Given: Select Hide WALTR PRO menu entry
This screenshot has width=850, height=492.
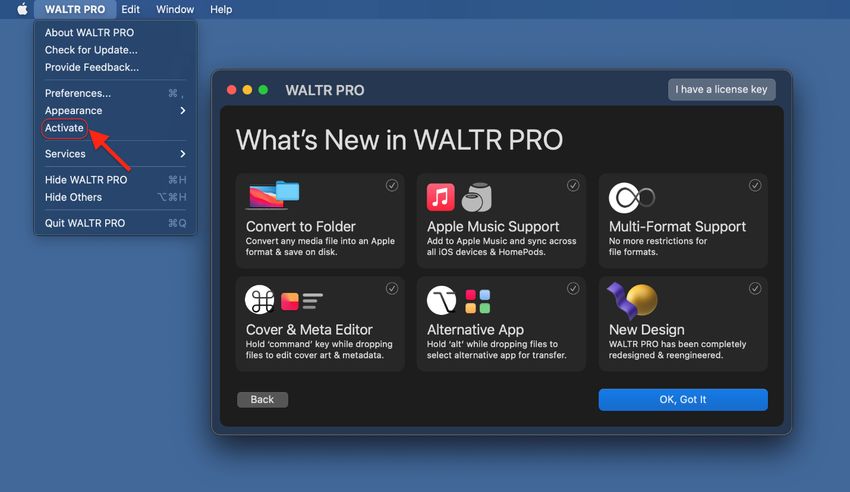Looking at the screenshot, I should [x=115, y=180].
